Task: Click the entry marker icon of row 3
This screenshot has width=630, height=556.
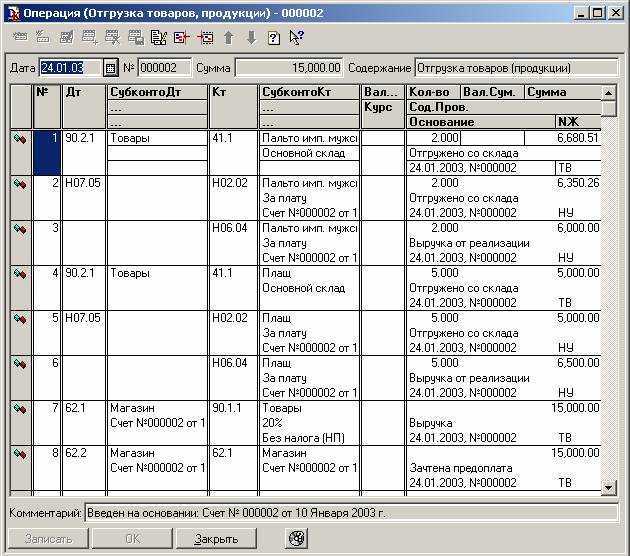Action: (20, 229)
